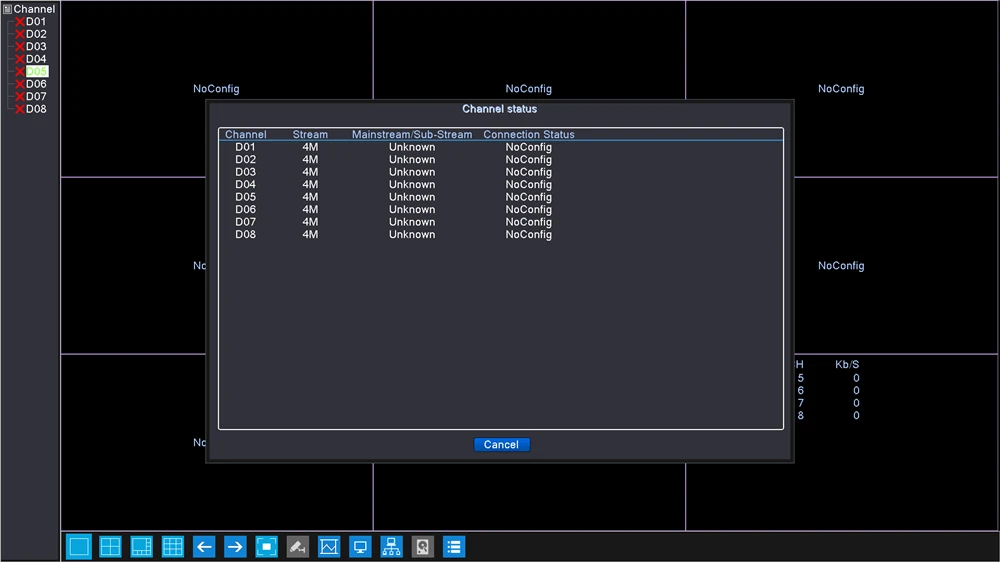Select channel D02 in the tree

(x=36, y=34)
